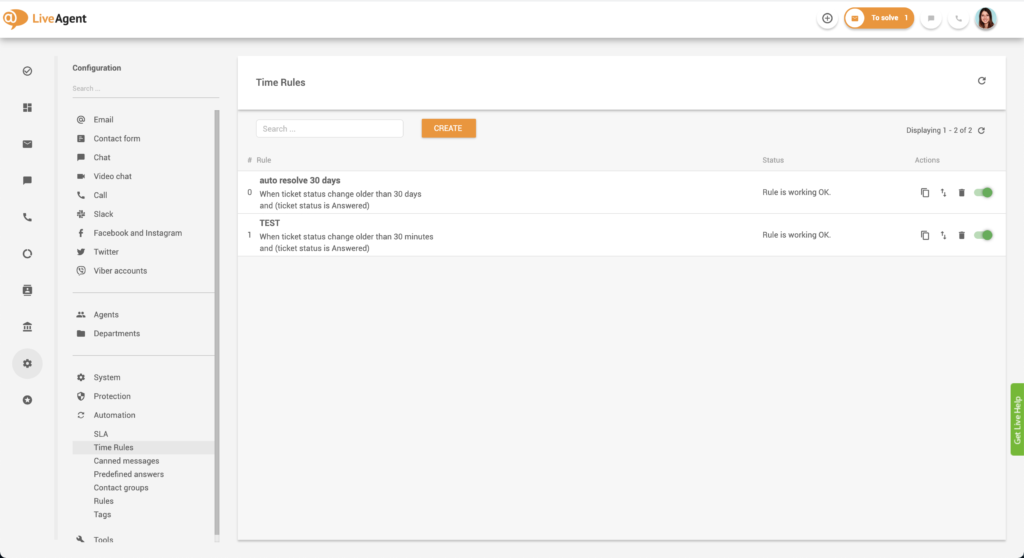Toggle off the TEST rule switch
1024x558 pixels.
pyautogui.click(x=983, y=236)
